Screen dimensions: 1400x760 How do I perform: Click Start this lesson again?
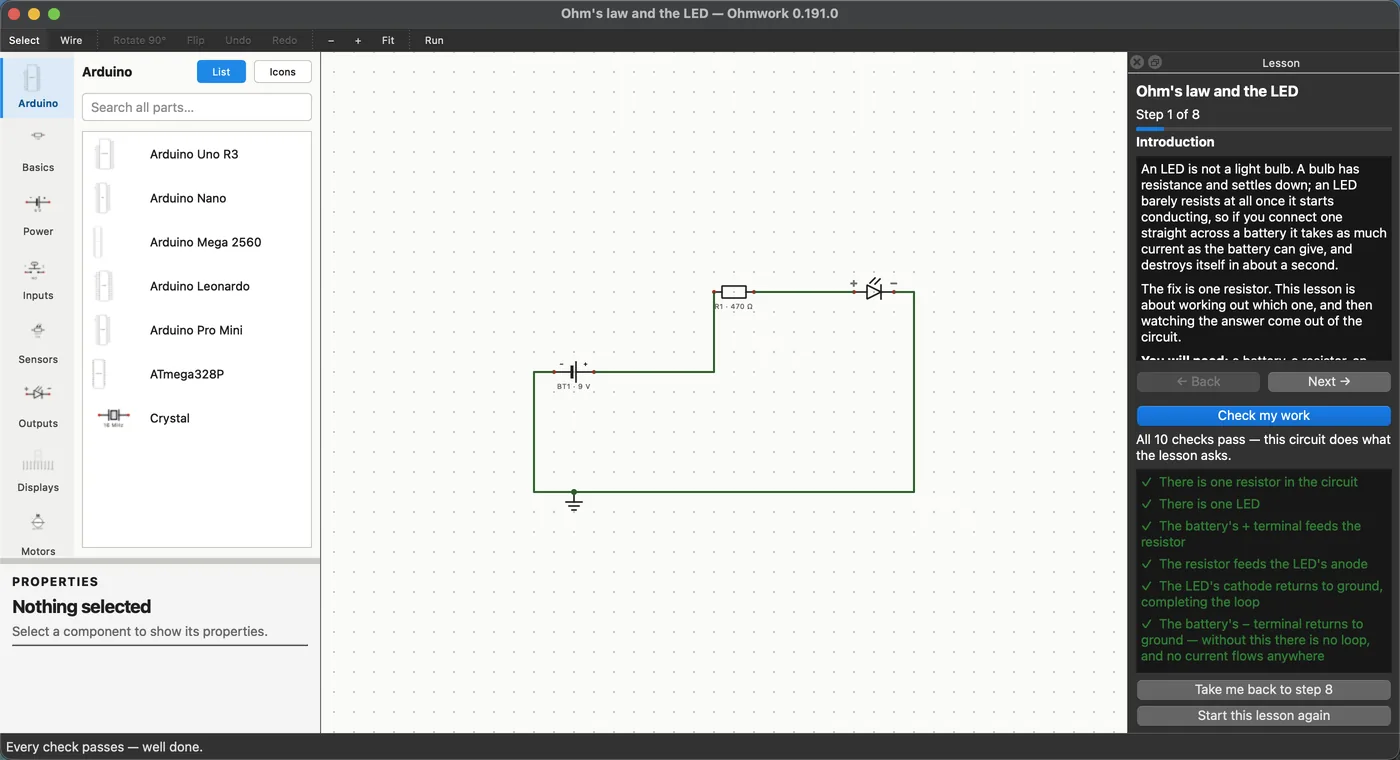1264,716
